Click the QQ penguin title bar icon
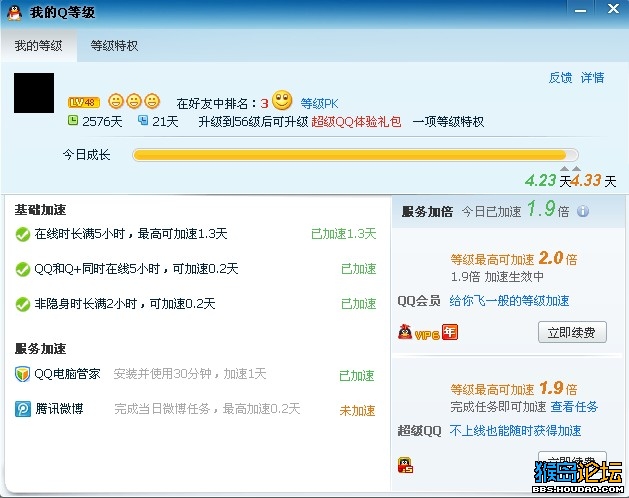This screenshot has width=629, height=498. (15, 12)
